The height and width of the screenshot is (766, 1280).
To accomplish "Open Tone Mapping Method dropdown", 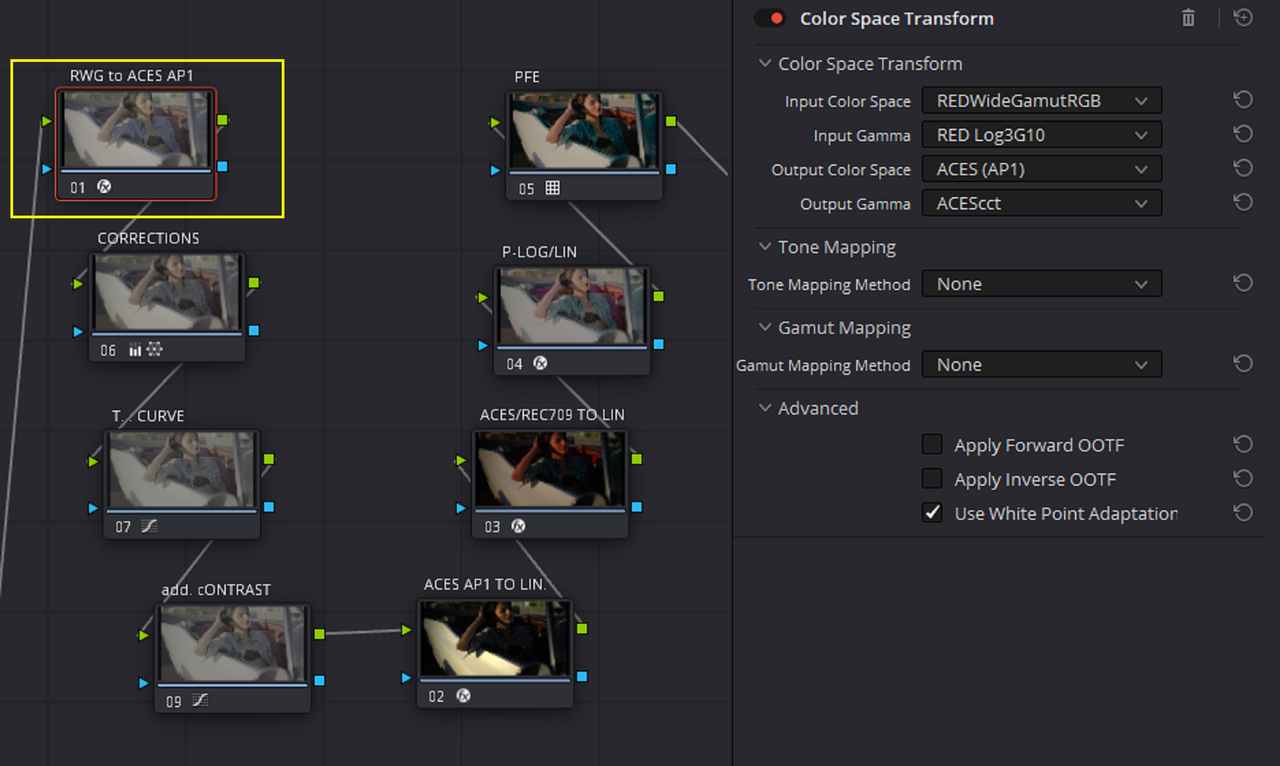I will [x=1042, y=284].
